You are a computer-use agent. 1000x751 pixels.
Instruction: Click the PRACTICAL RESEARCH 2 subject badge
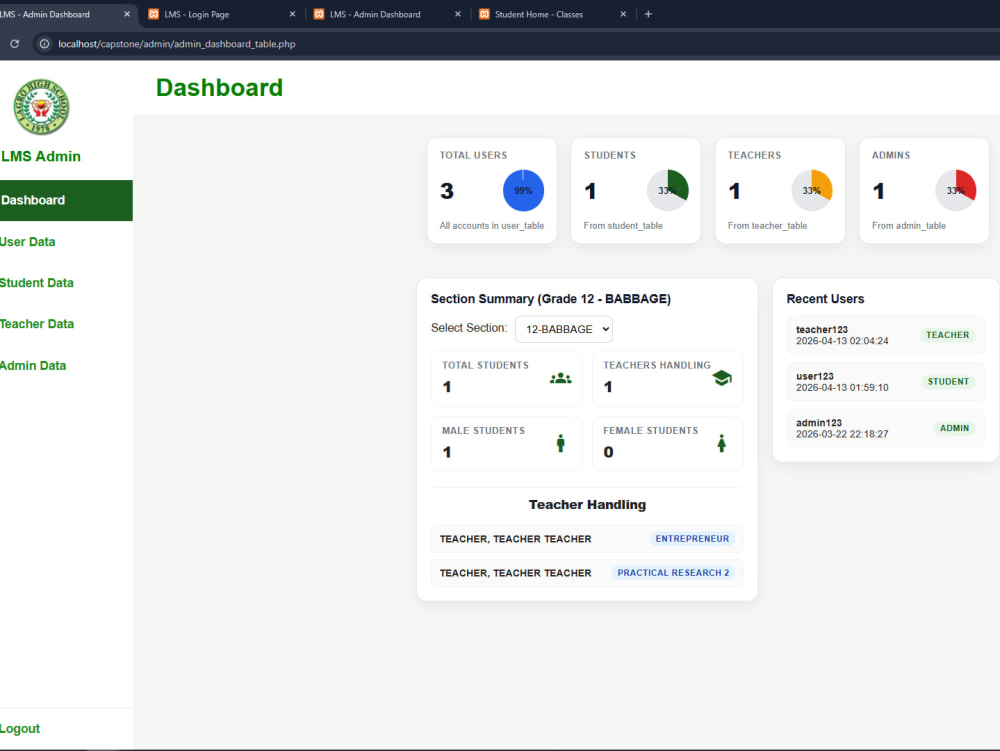point(673,572)
